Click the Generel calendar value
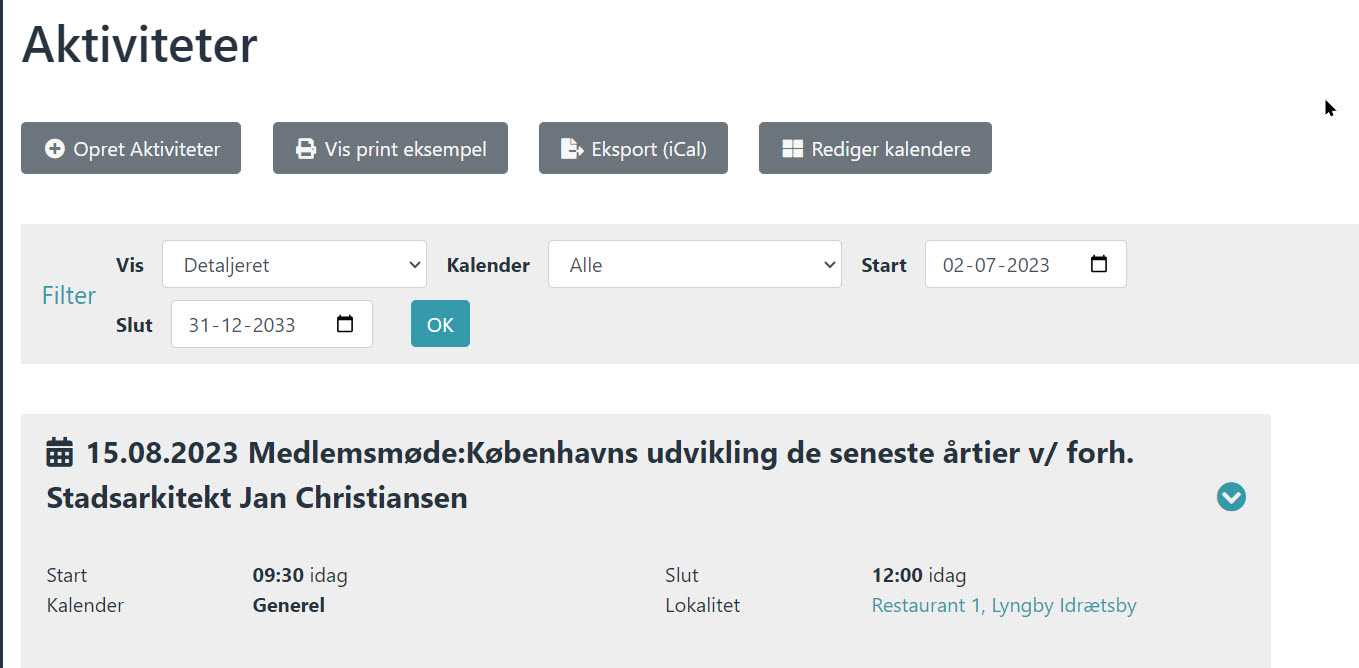 point(288,605)
